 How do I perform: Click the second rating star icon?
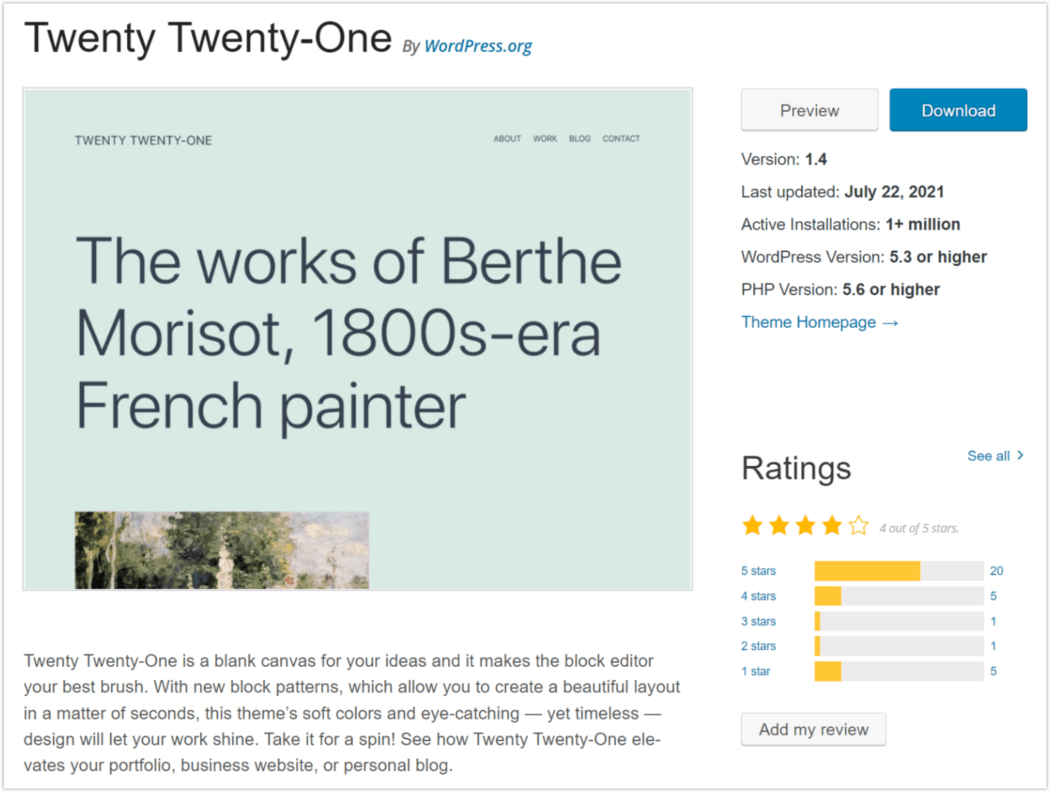(x=779, y=526)
